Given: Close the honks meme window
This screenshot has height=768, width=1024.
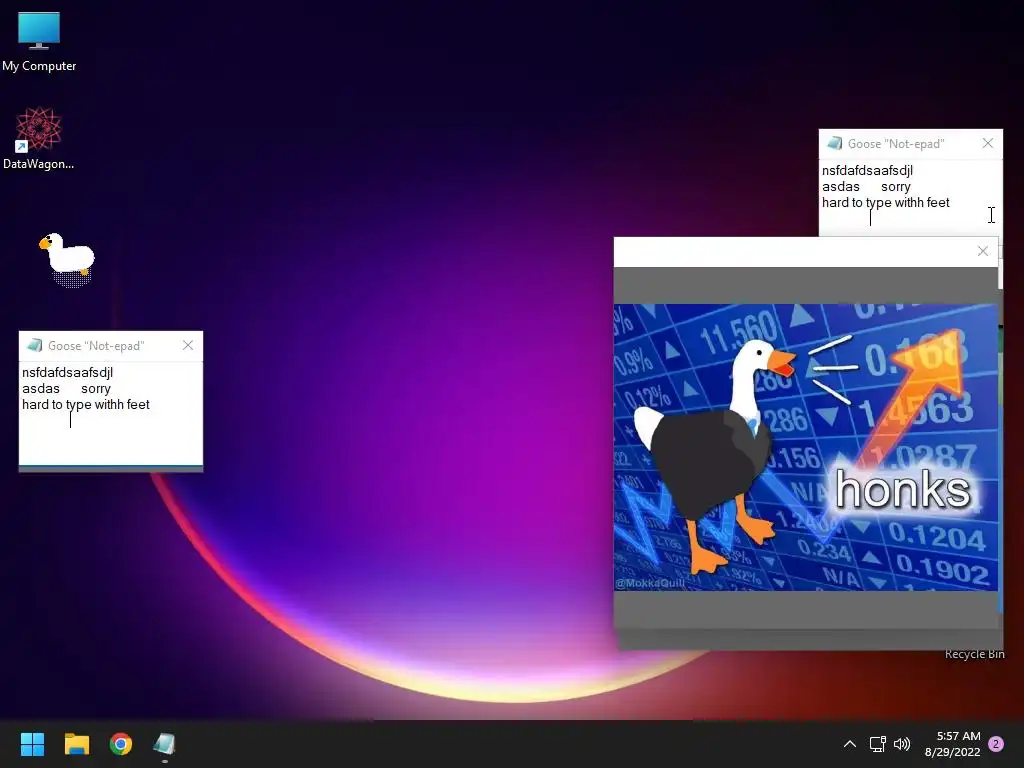Looking at the screenshot, I should [983, 251].
